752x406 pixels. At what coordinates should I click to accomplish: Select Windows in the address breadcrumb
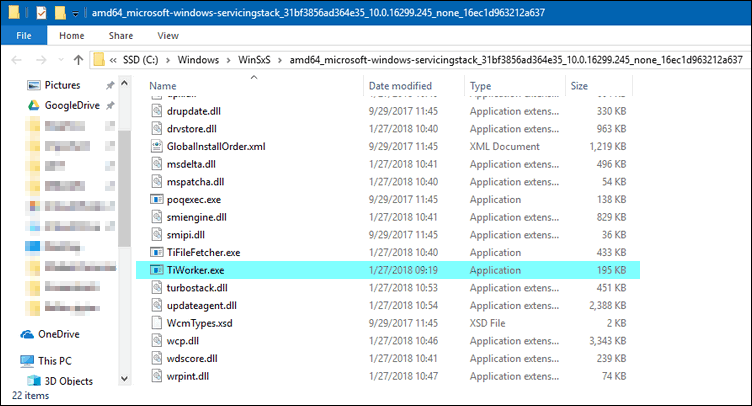pyautogui.click(x=198, y=60)
